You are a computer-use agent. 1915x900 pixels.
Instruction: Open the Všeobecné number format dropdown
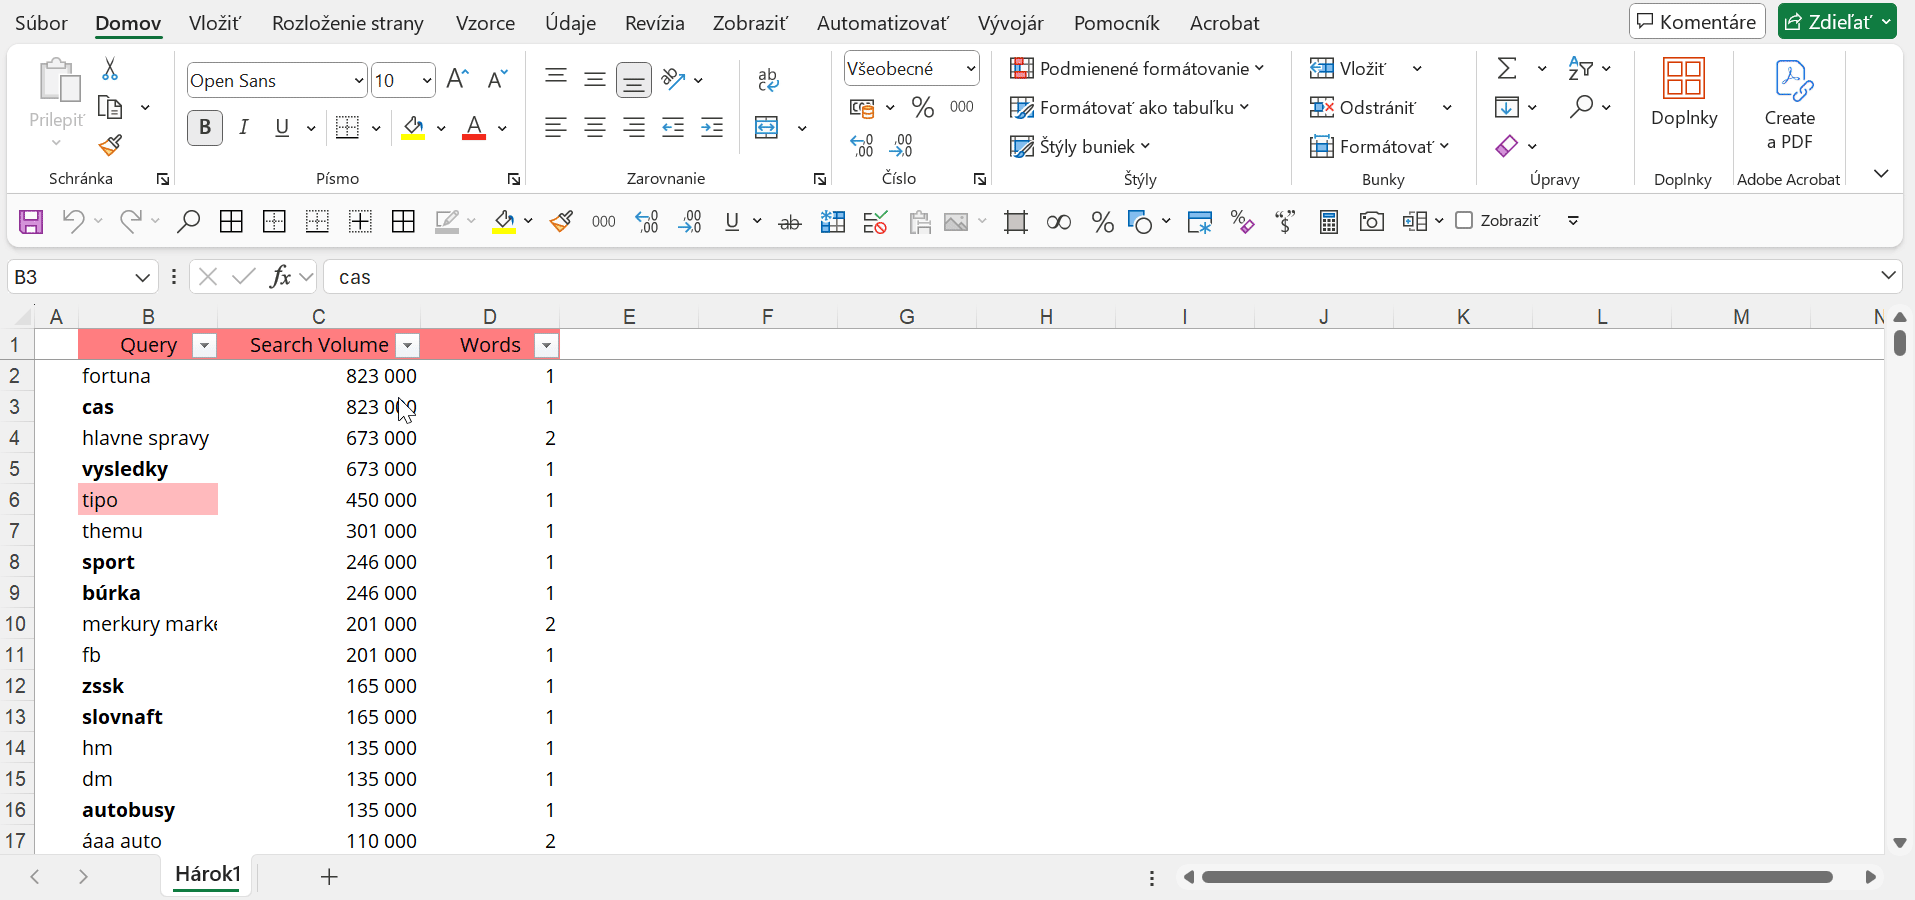(970, 68)
